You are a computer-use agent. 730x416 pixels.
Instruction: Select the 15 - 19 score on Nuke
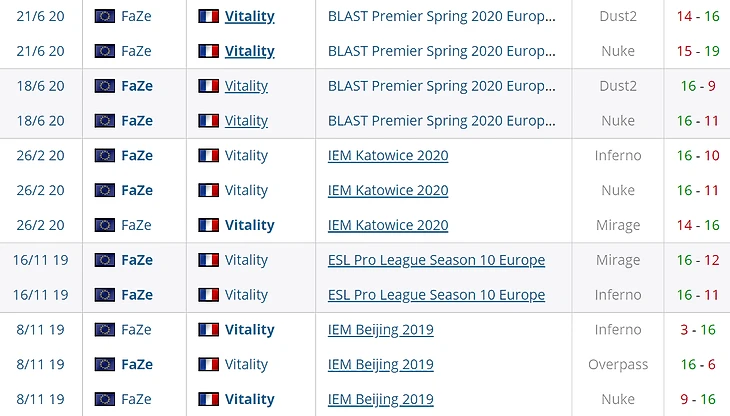[x=698, y=51]
